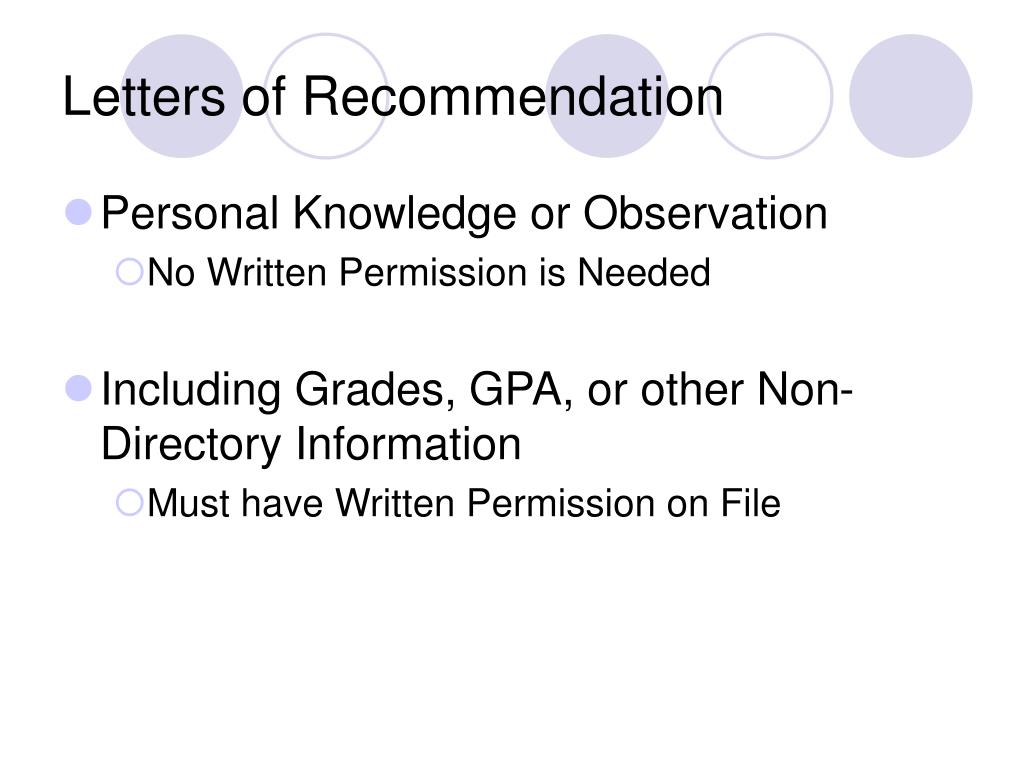Click the filled circle behind the title's ending letters
Screen dimensions: 1024x768
point(607,96)
